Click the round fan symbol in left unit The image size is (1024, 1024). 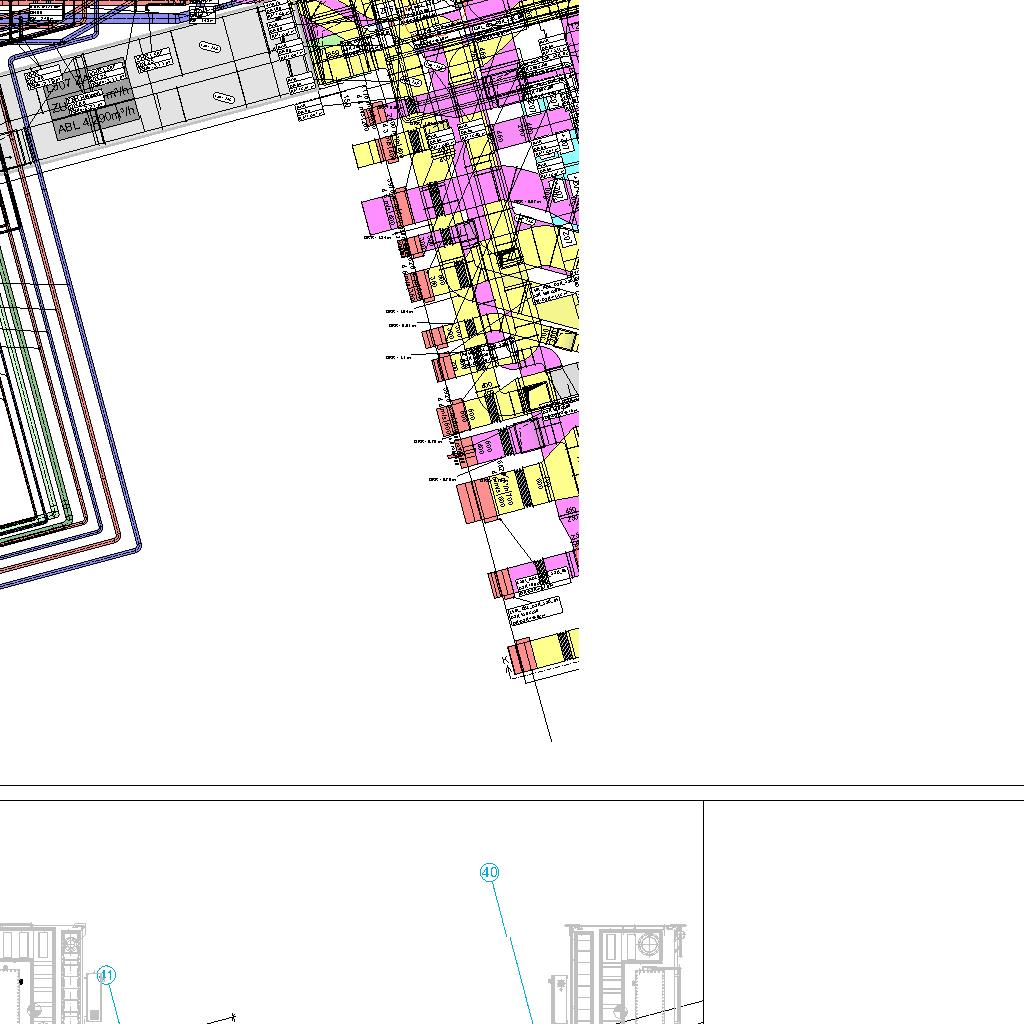pyautogui.click(x=72, y=944)
